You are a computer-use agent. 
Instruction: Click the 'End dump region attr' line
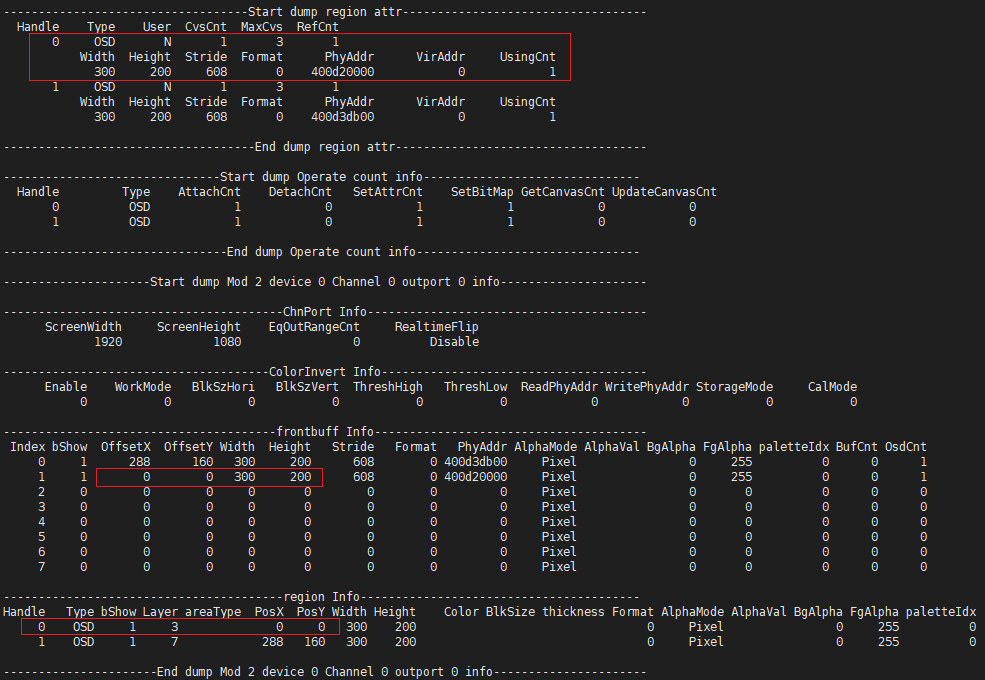pos(324,147)
